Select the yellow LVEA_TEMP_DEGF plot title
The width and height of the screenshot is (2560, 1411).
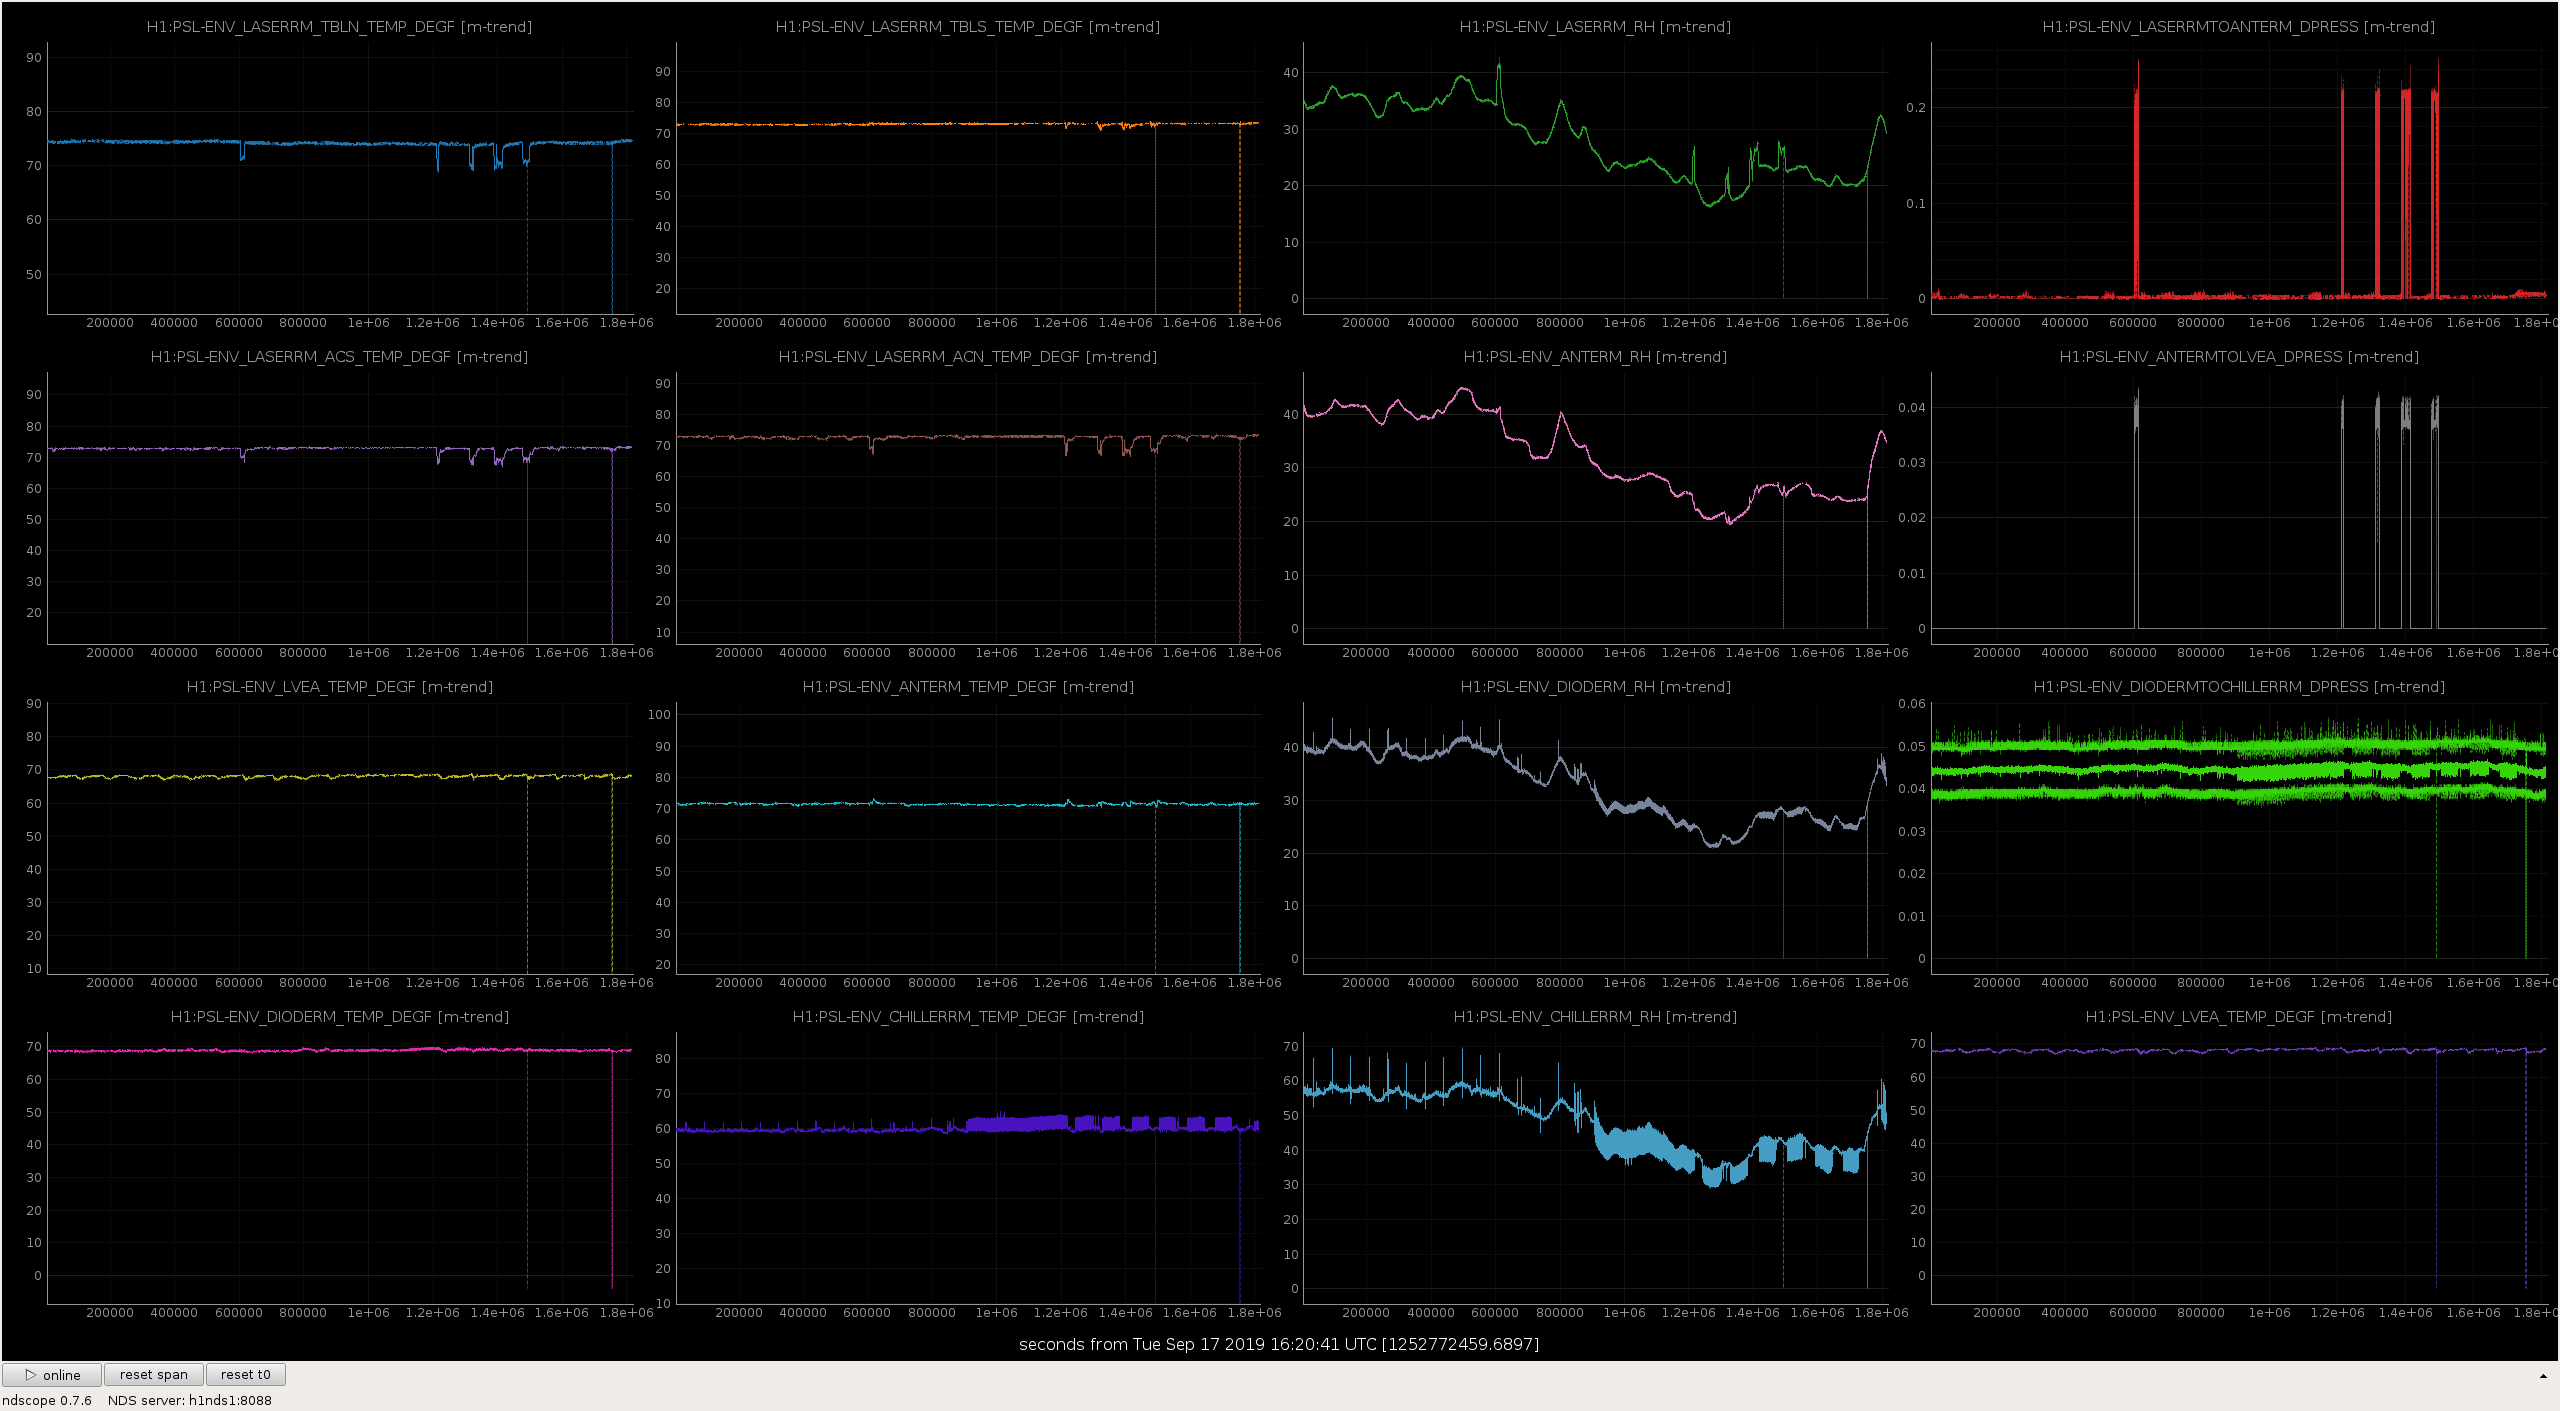(x=339, y=687)
